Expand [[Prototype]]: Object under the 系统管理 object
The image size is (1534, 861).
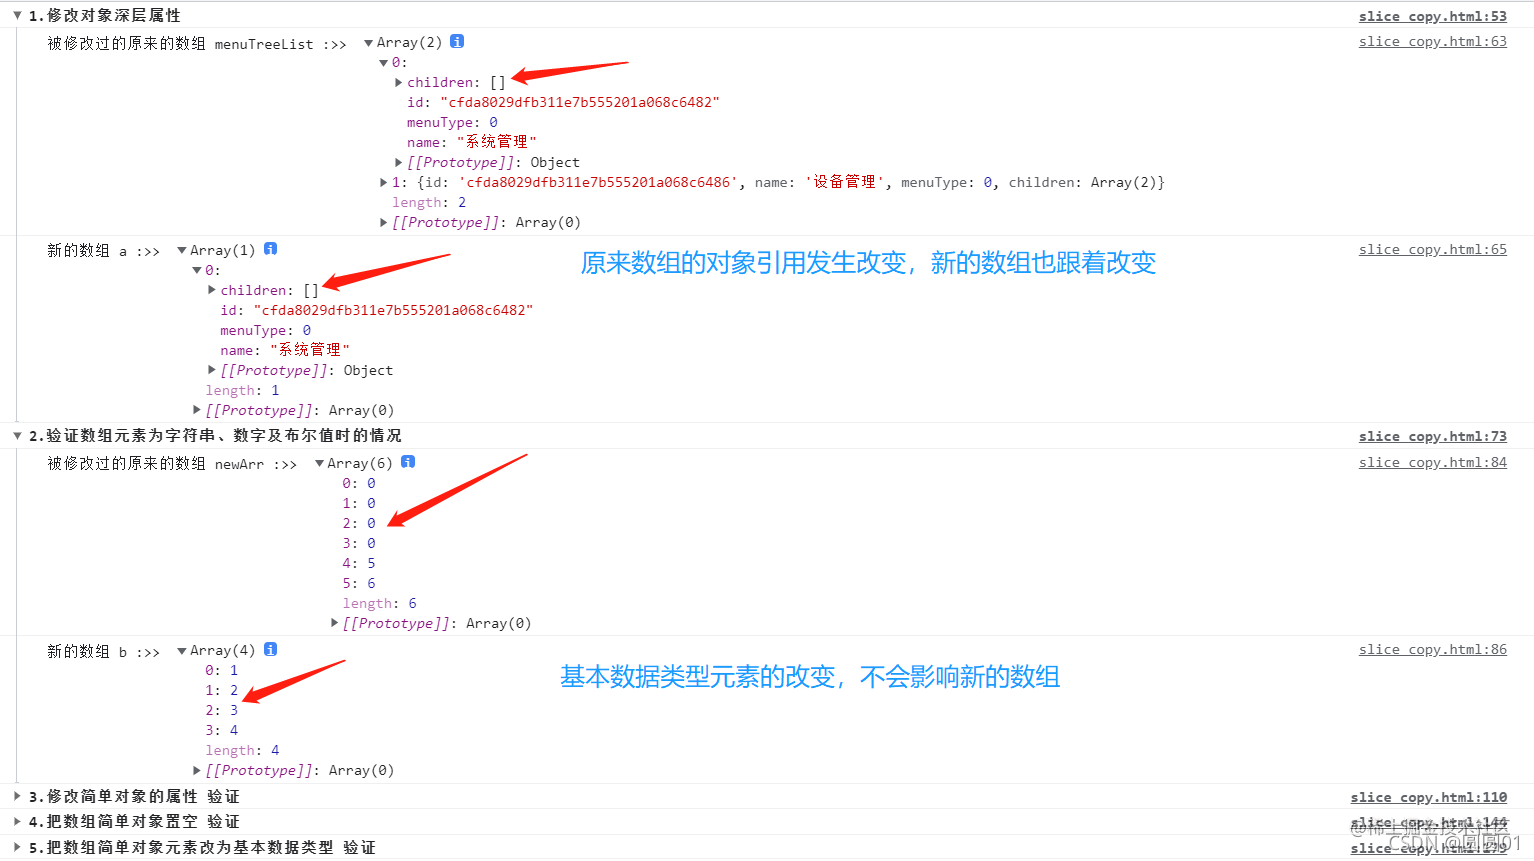tap(398, 161)
